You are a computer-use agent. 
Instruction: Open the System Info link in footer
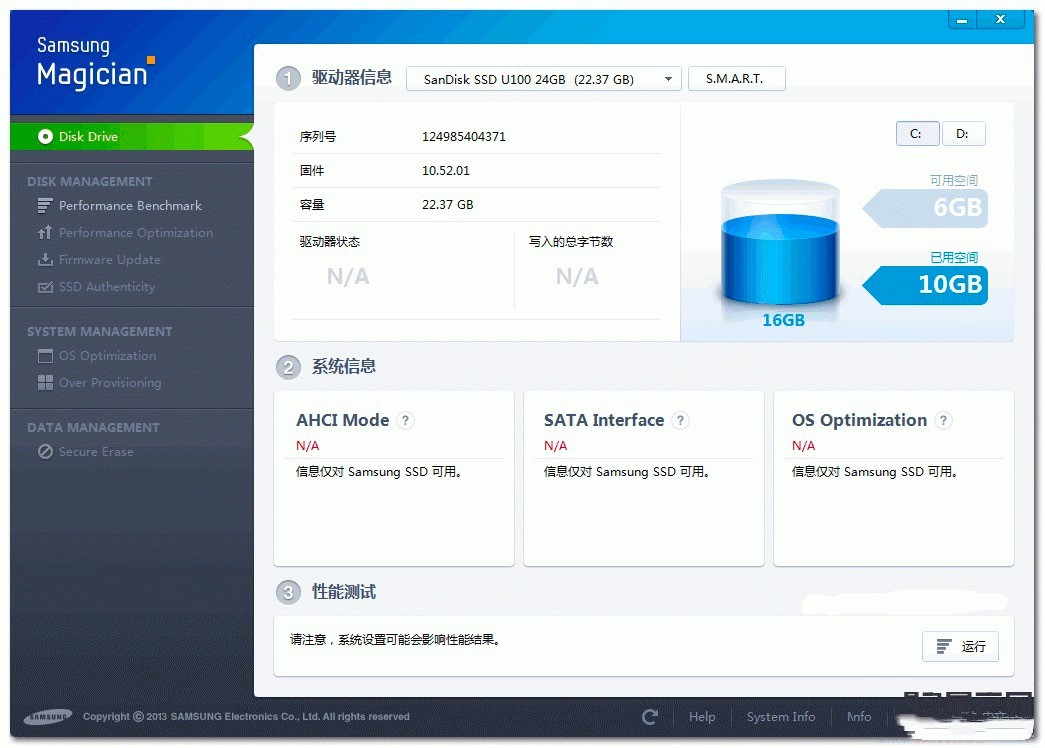[x=780, y=717]
